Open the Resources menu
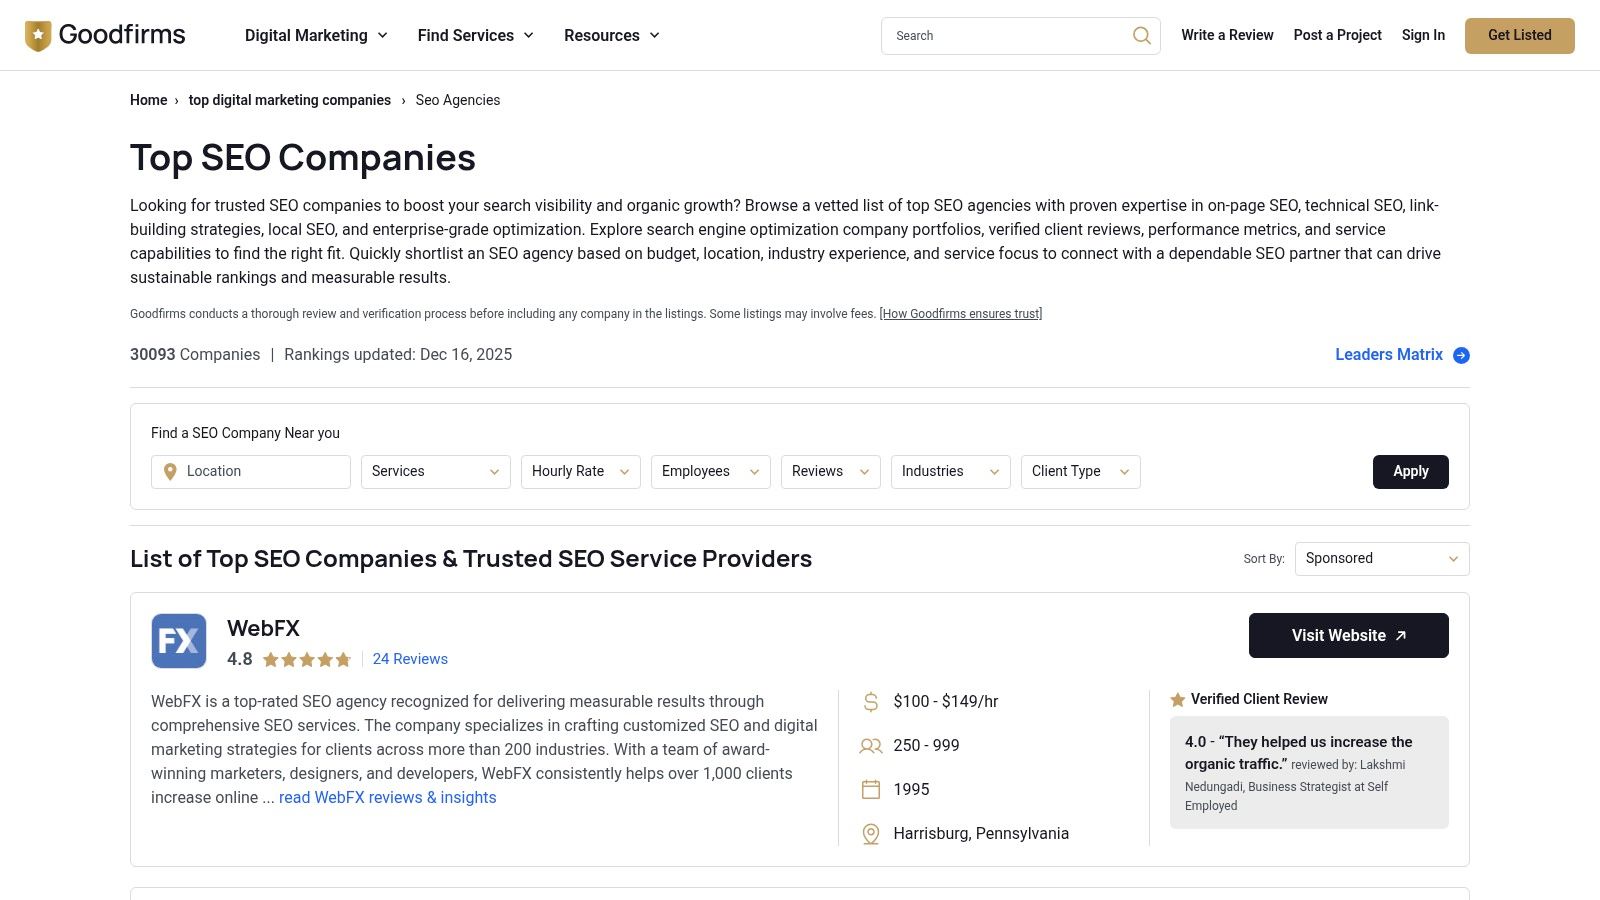The image size is (1600, 900). pyautogui.click(x=612, y=36)
